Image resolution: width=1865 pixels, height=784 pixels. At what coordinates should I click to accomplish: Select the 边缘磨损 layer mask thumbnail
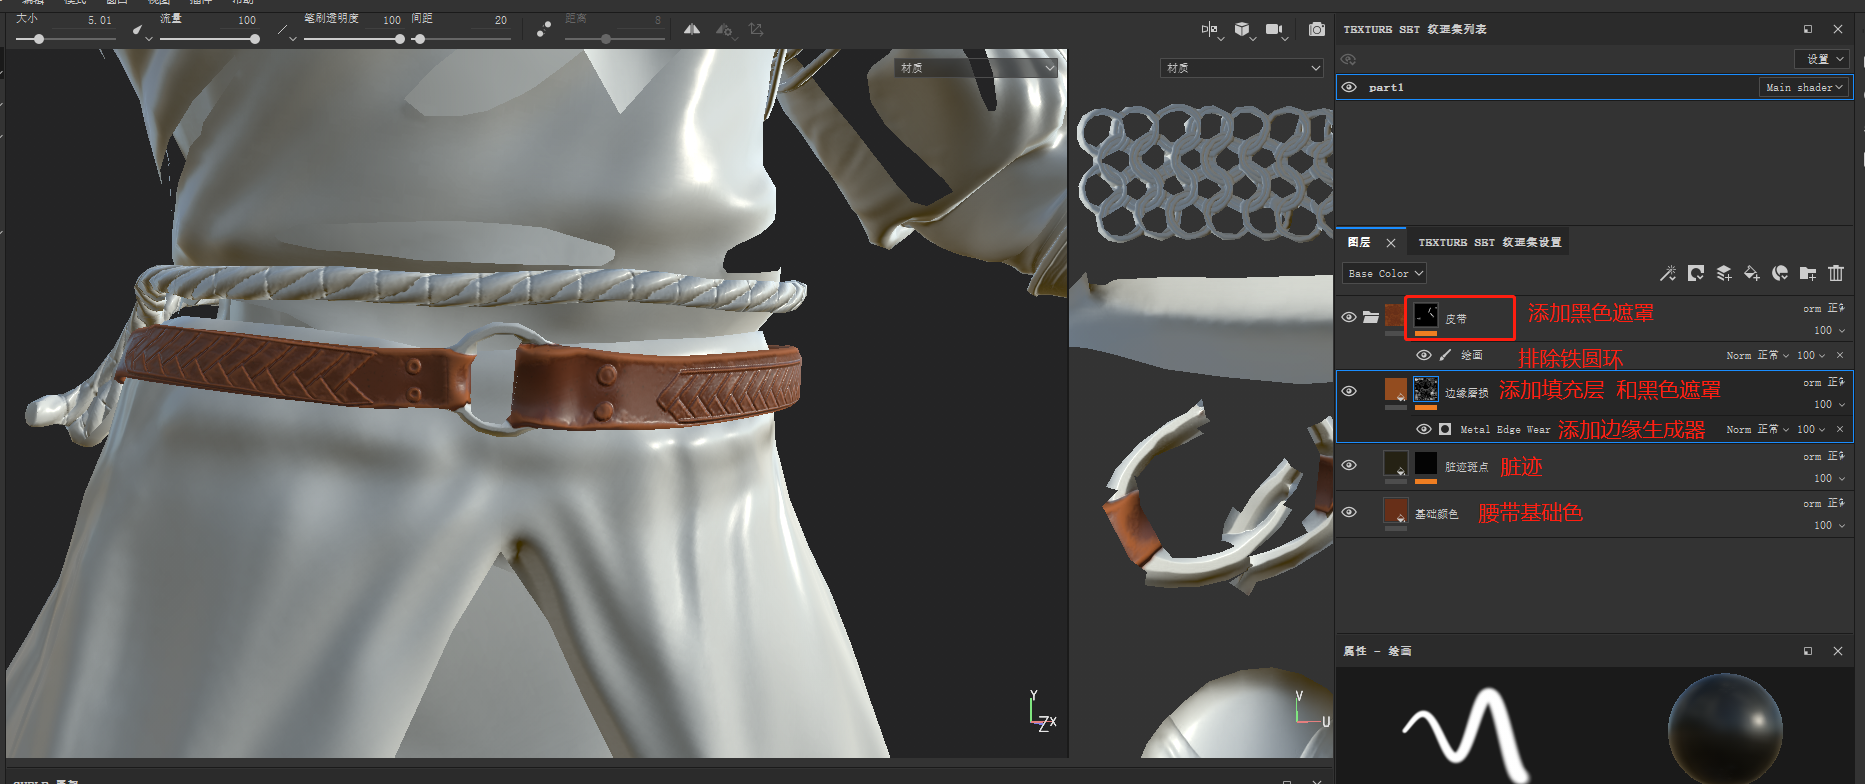(x=1426, y=389)
